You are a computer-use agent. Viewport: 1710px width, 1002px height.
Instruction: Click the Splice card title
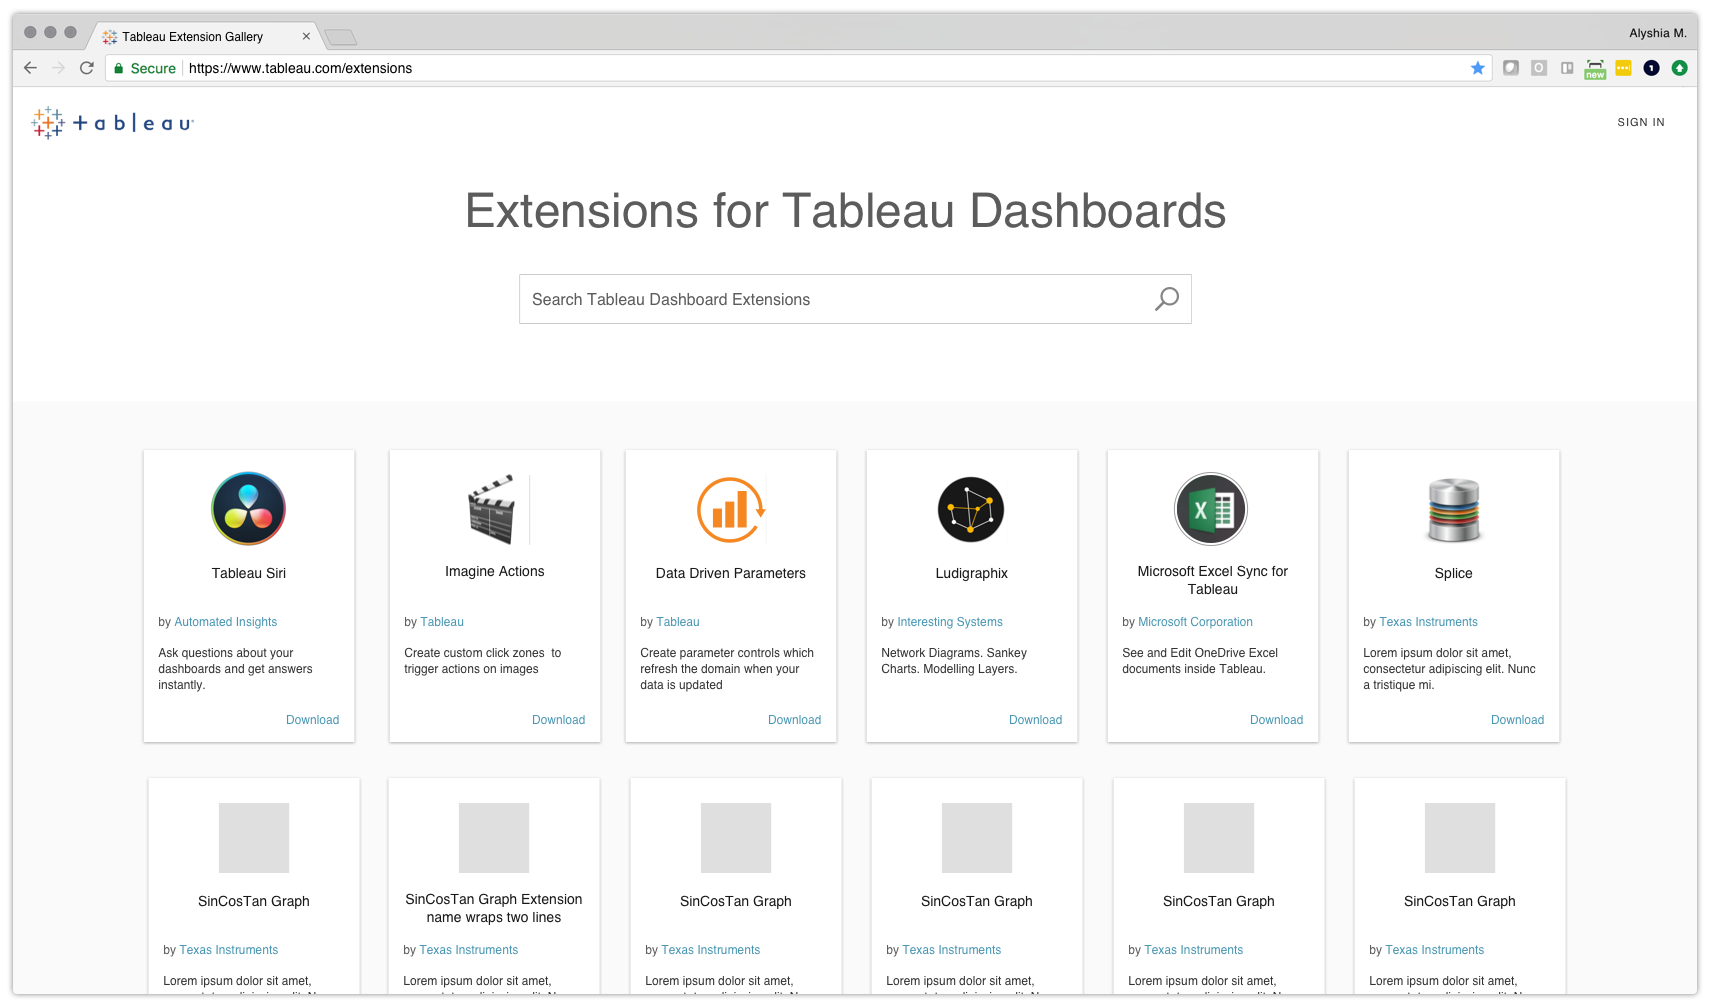pos(1454,573)
